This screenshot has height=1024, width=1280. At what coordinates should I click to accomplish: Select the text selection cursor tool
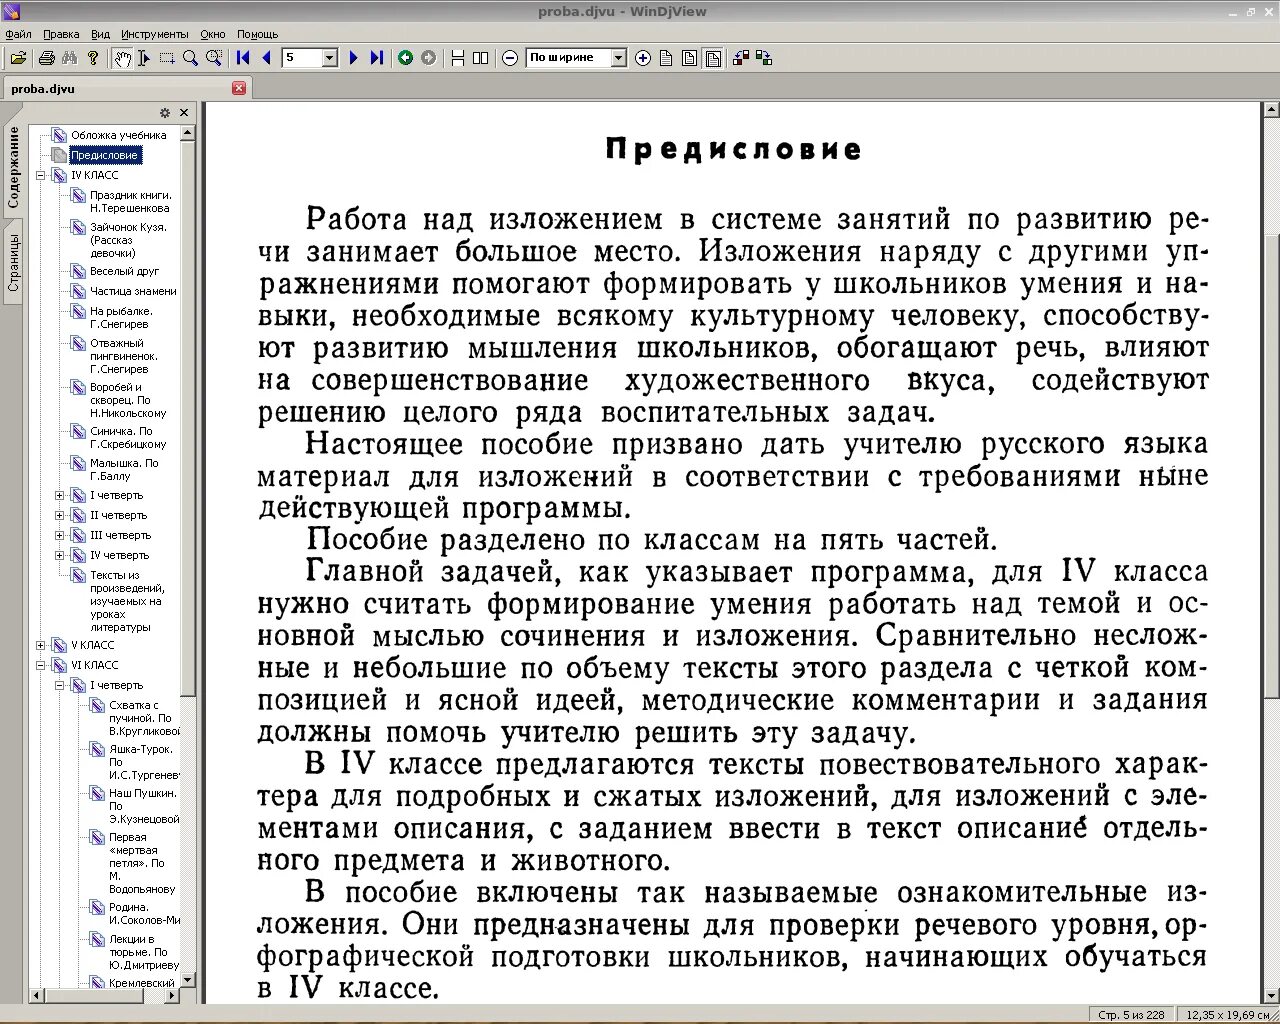(144, 58)
